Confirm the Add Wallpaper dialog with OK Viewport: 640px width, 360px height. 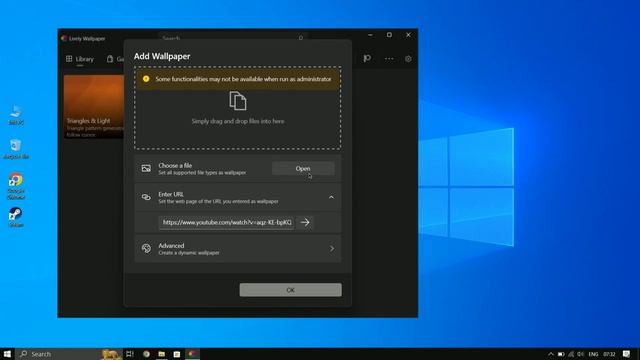291,290
